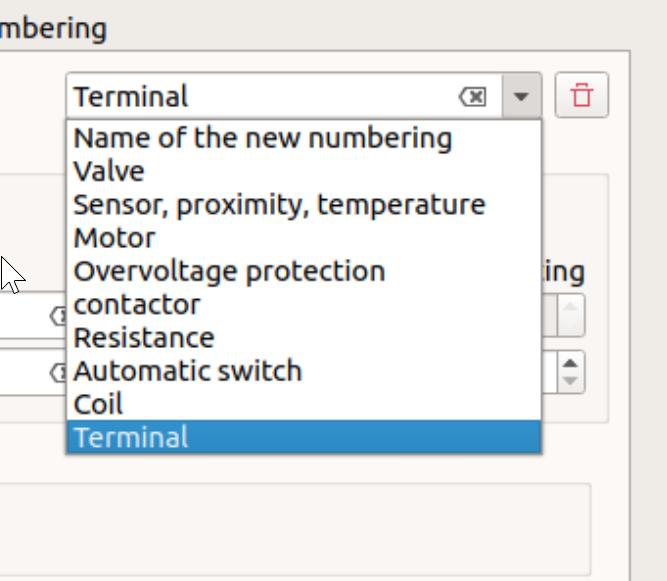Clear the upper left text field
Viewport: 667px width, 581px height.
[x=59, y=316]
